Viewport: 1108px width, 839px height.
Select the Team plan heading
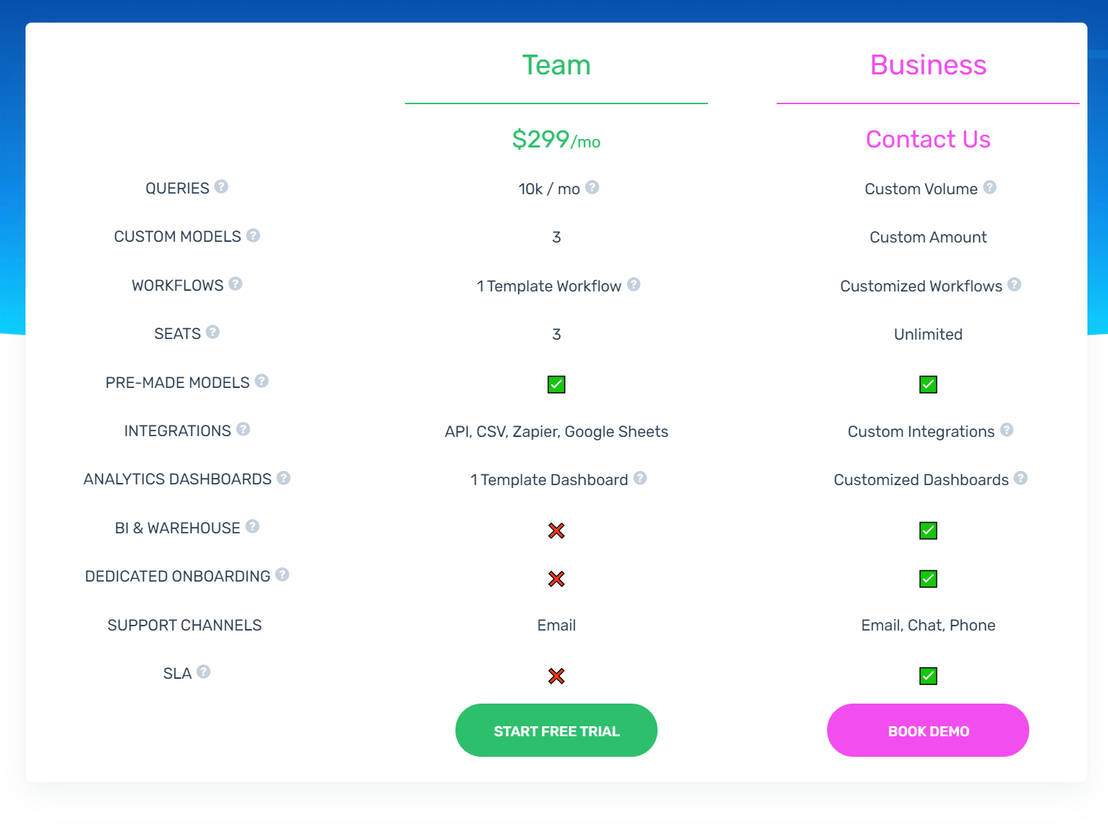(556, 65)
